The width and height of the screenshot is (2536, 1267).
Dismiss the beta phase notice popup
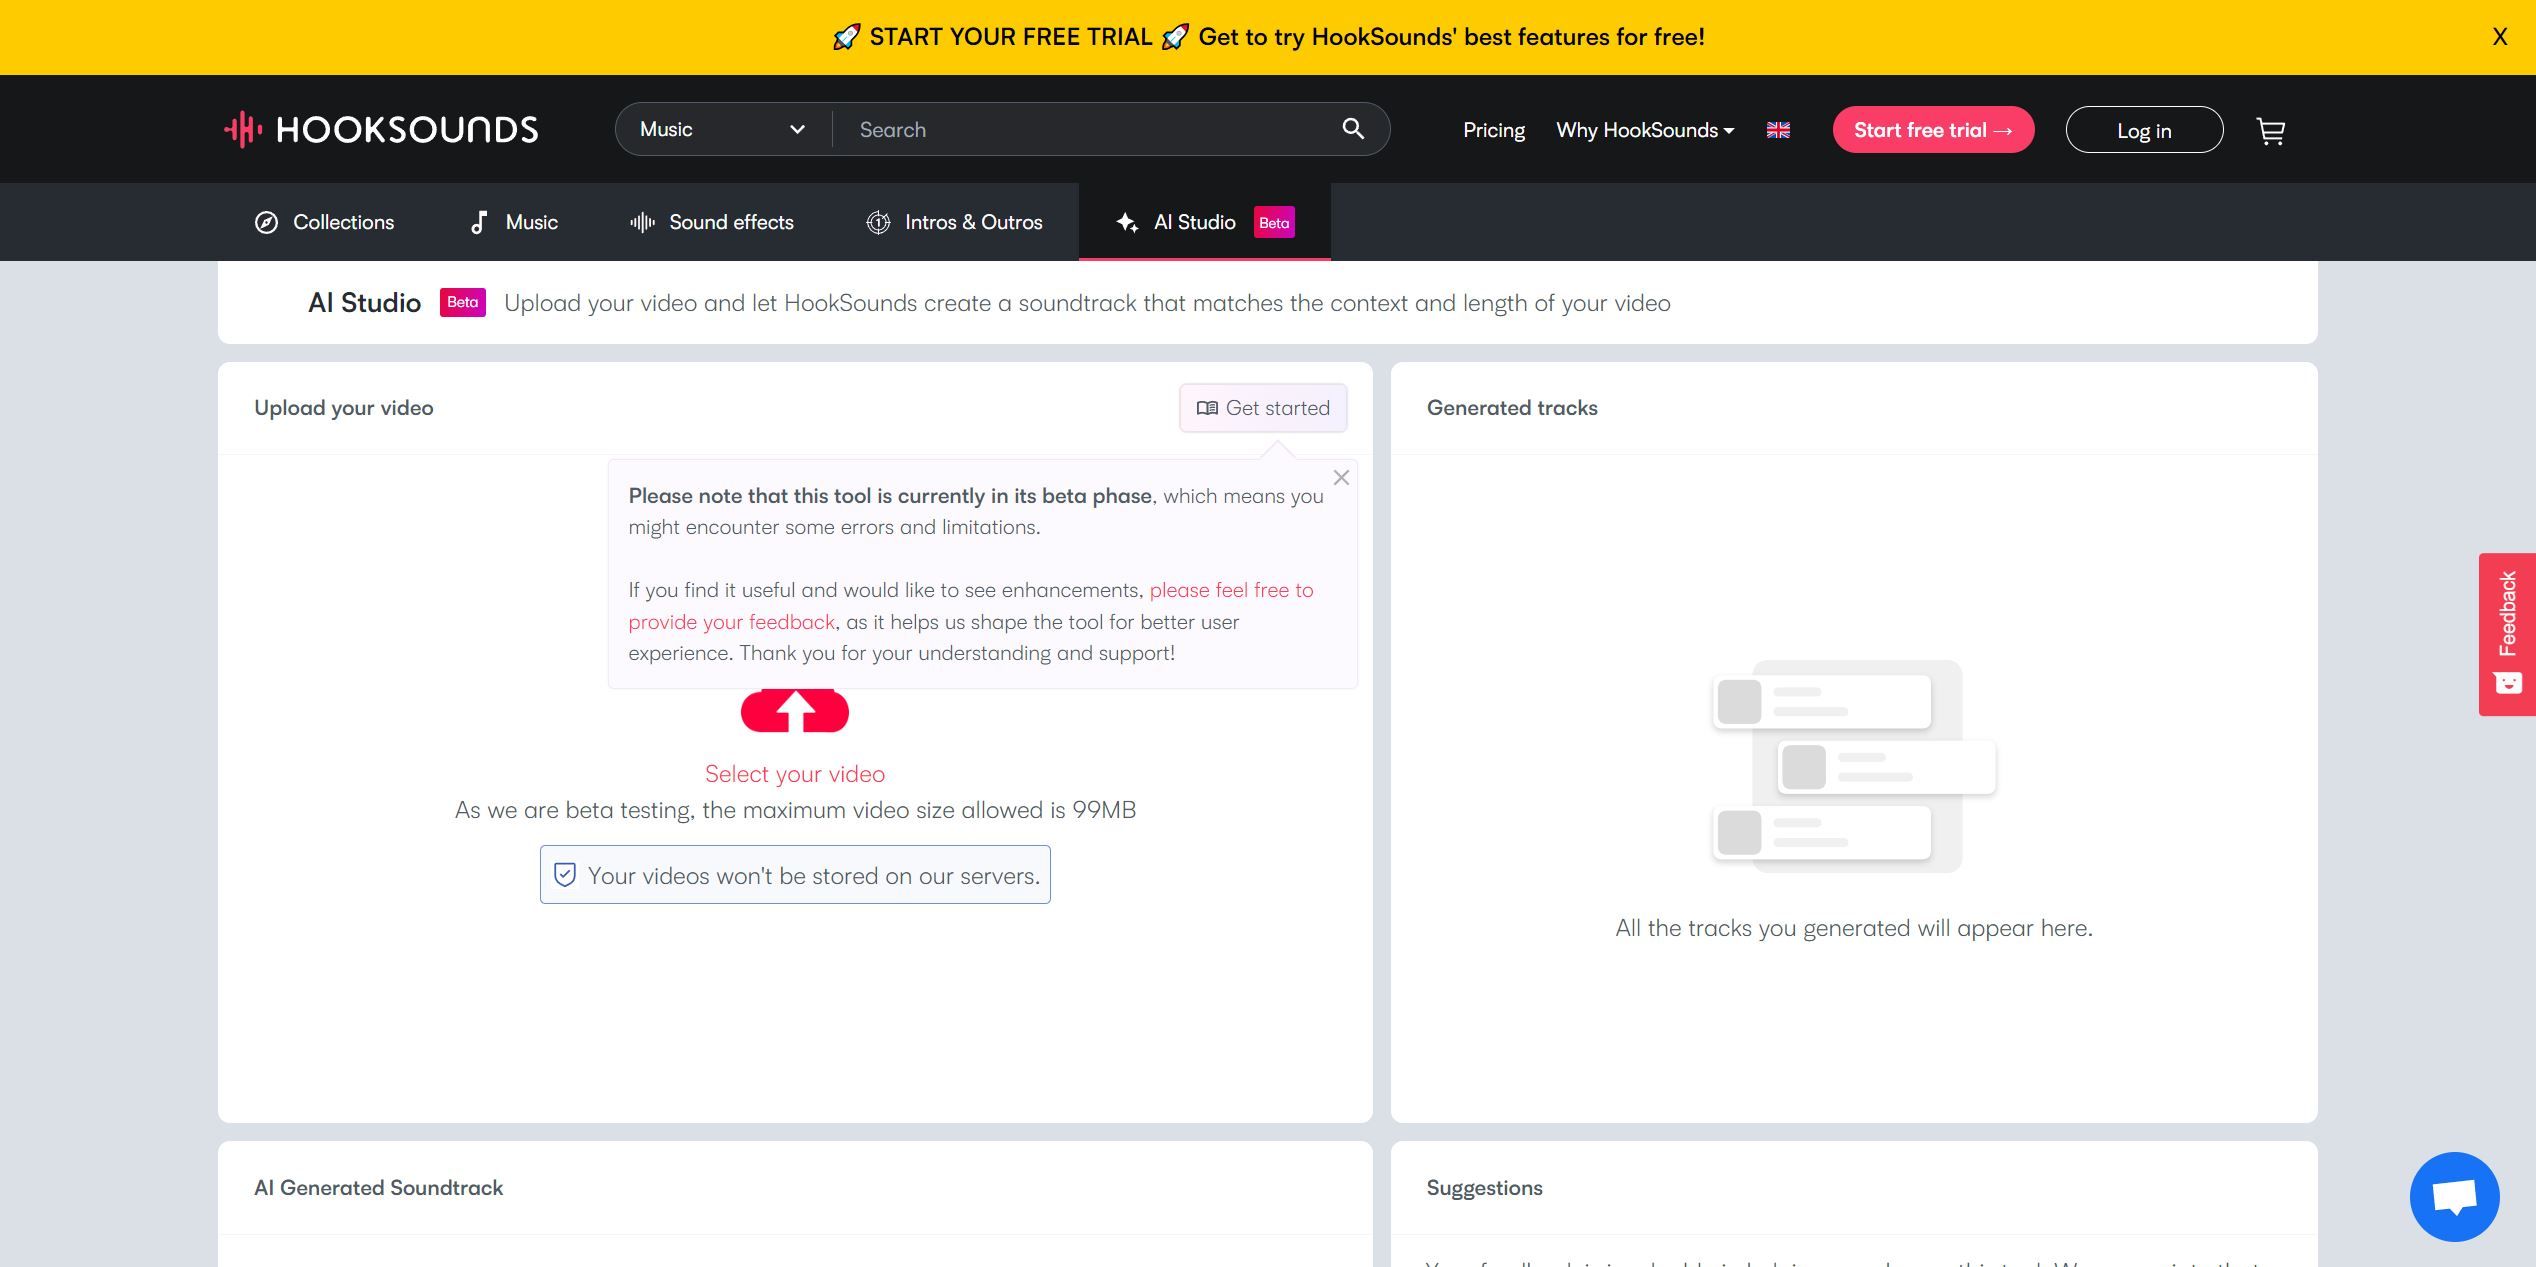1341,477
